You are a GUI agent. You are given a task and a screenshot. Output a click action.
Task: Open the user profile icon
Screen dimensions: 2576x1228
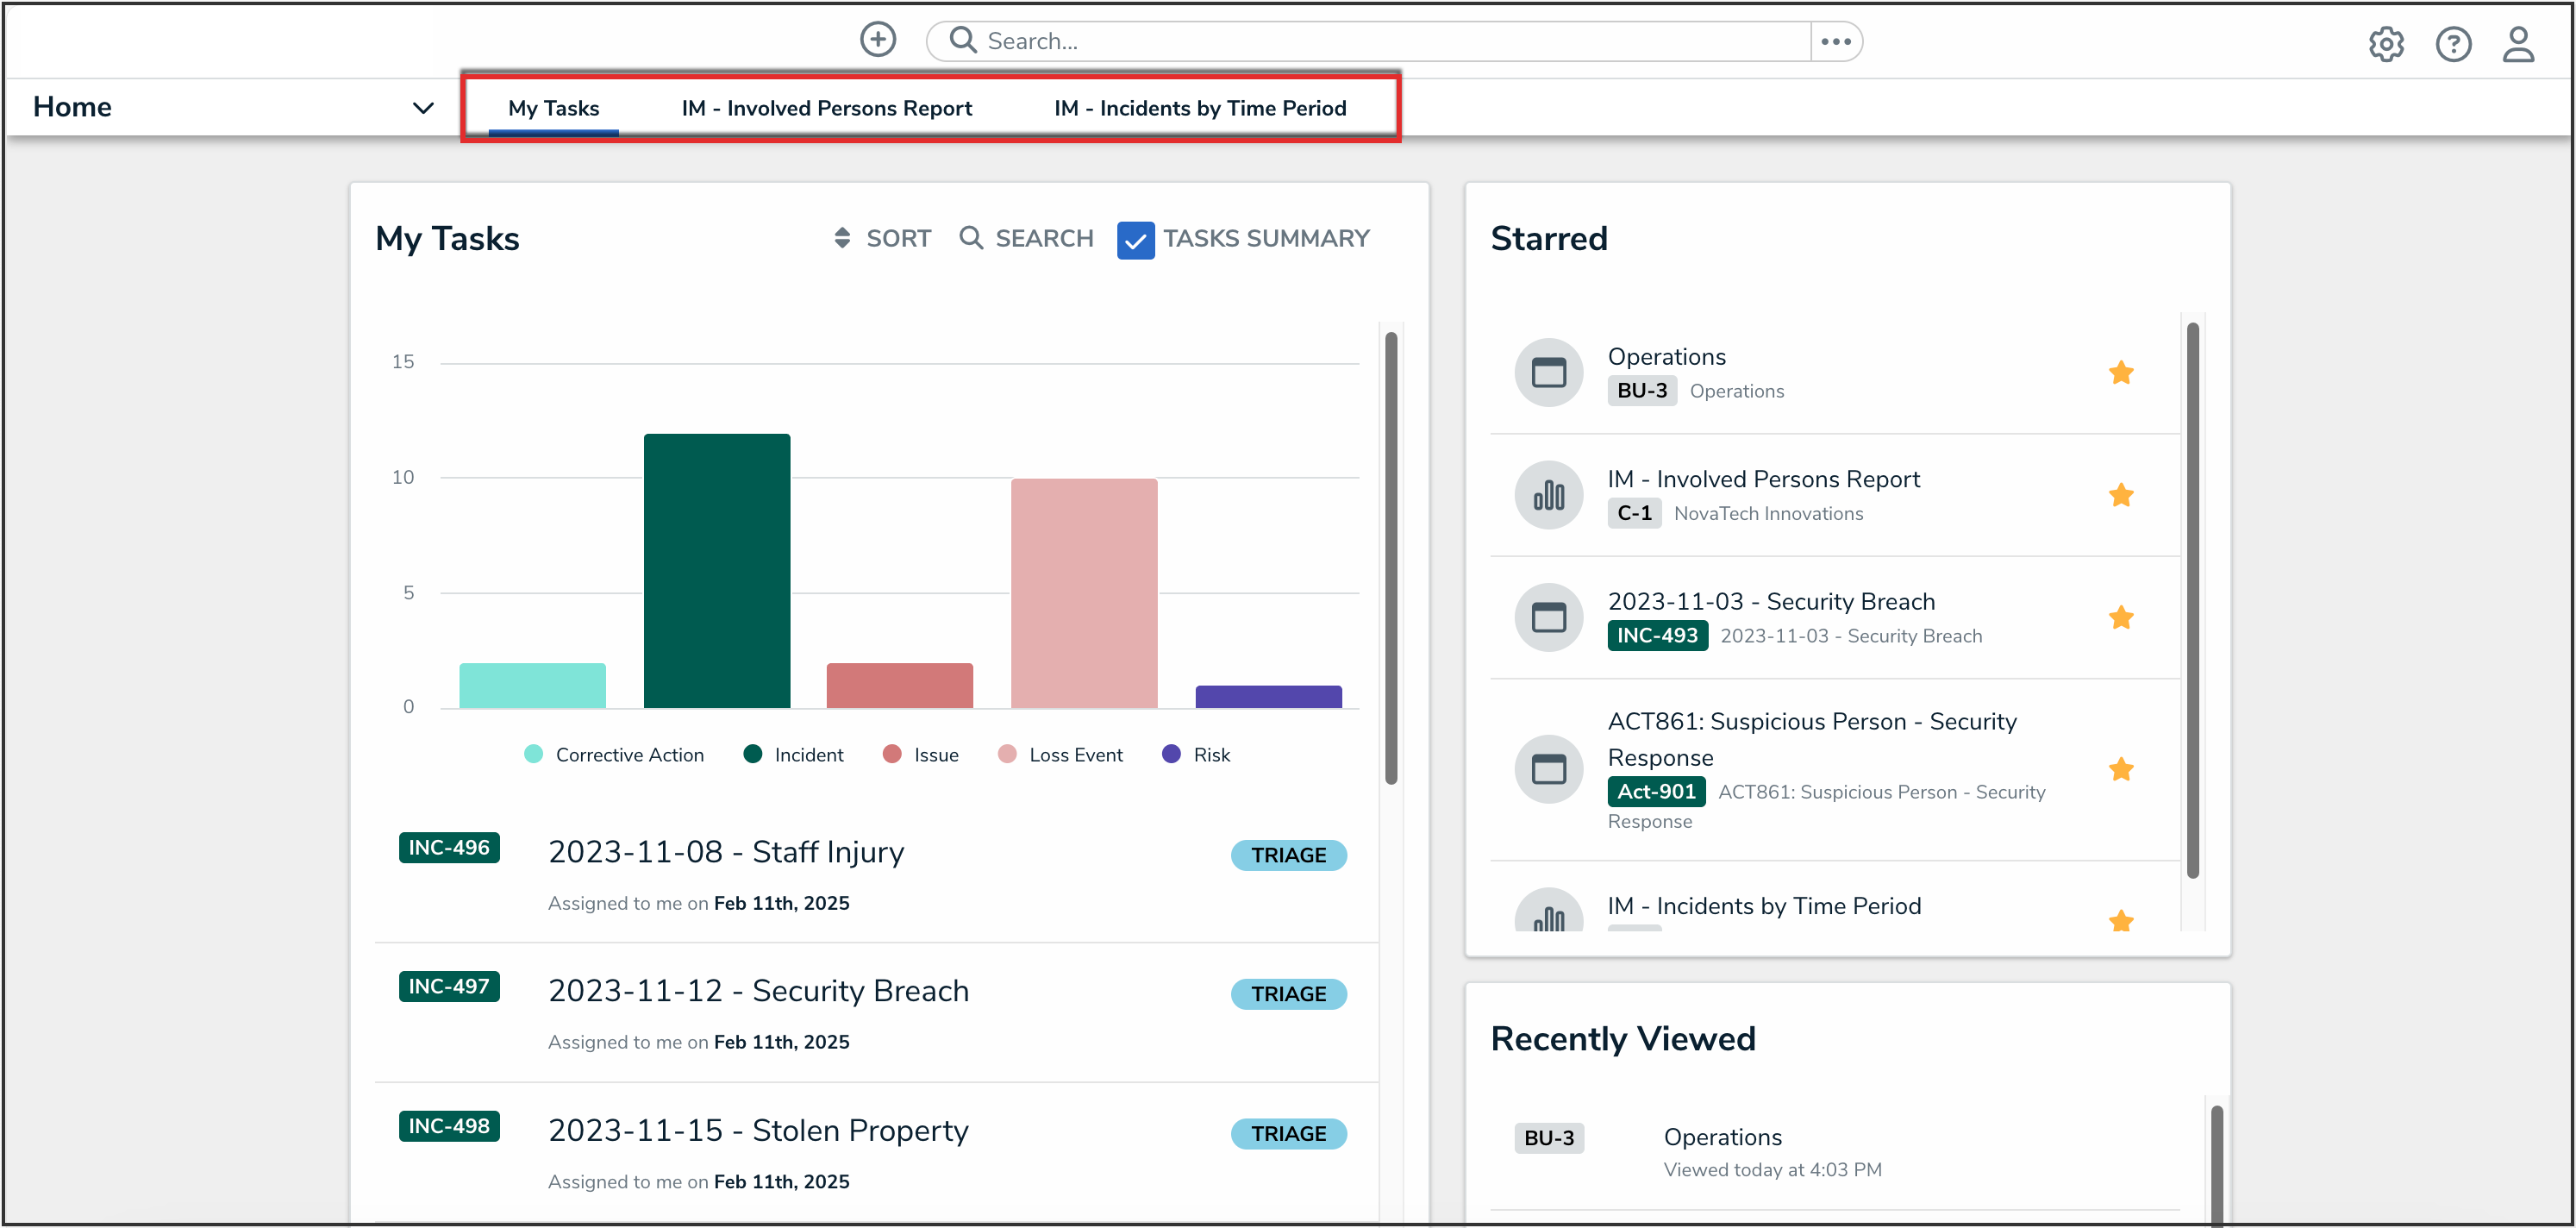(2517, 44)
